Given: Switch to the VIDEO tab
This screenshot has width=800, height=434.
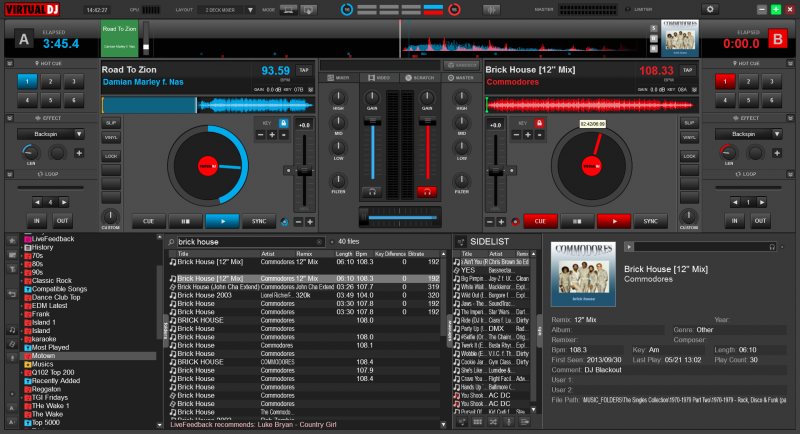Looking at the screenshot, I should [379, 78].
